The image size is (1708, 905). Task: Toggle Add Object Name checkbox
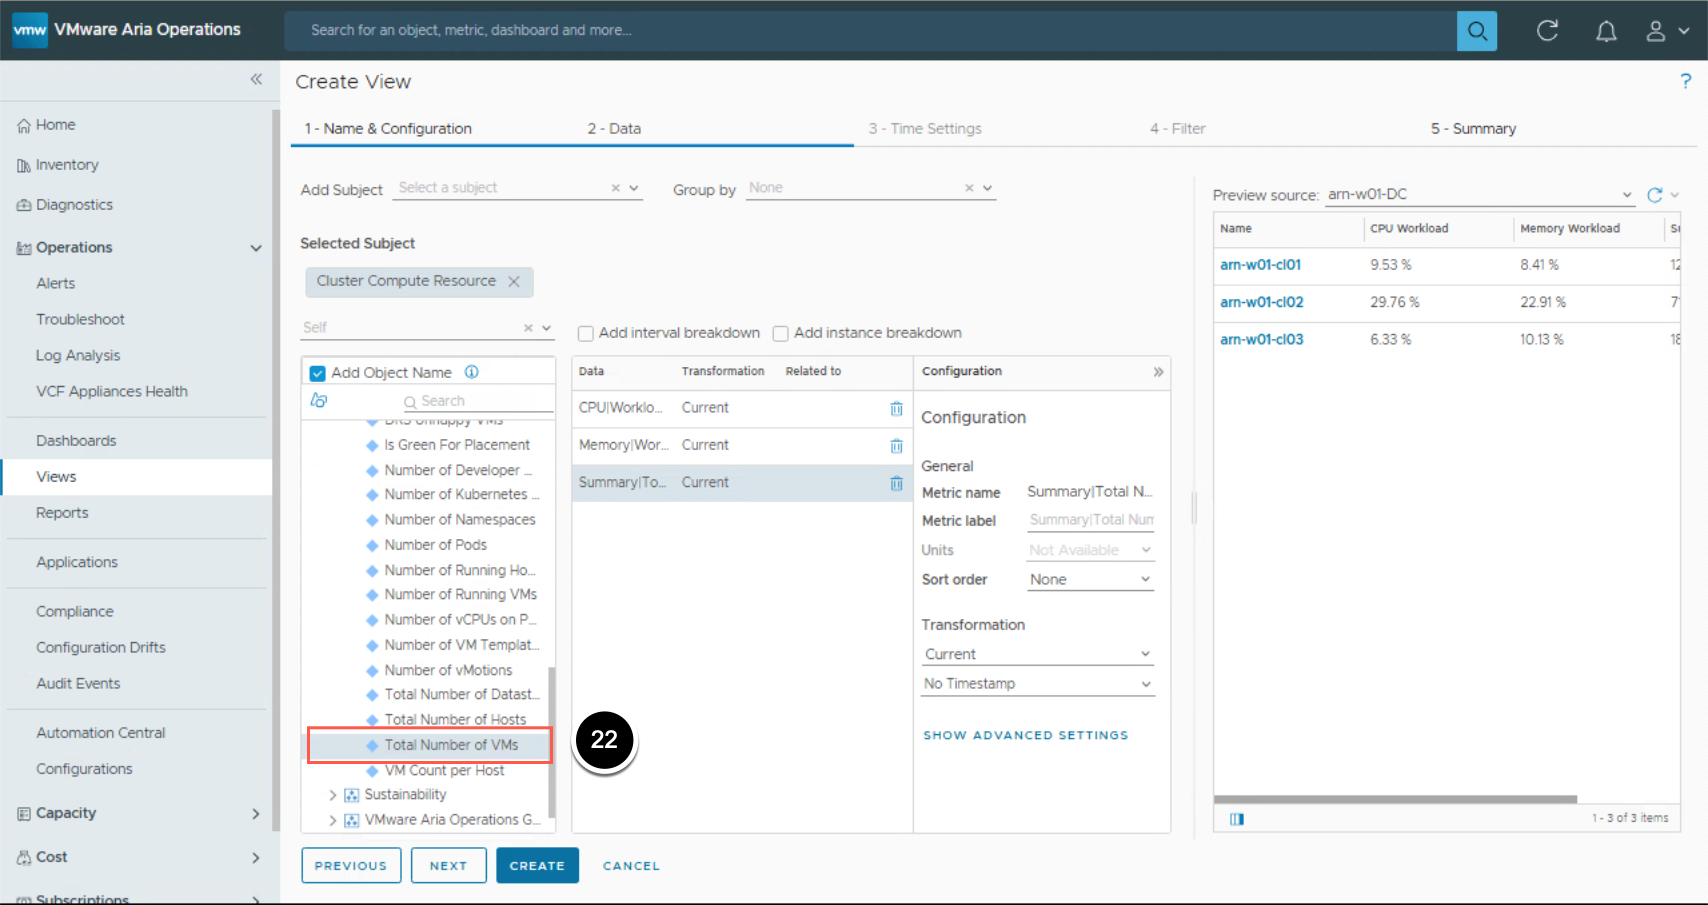point(318,373)
